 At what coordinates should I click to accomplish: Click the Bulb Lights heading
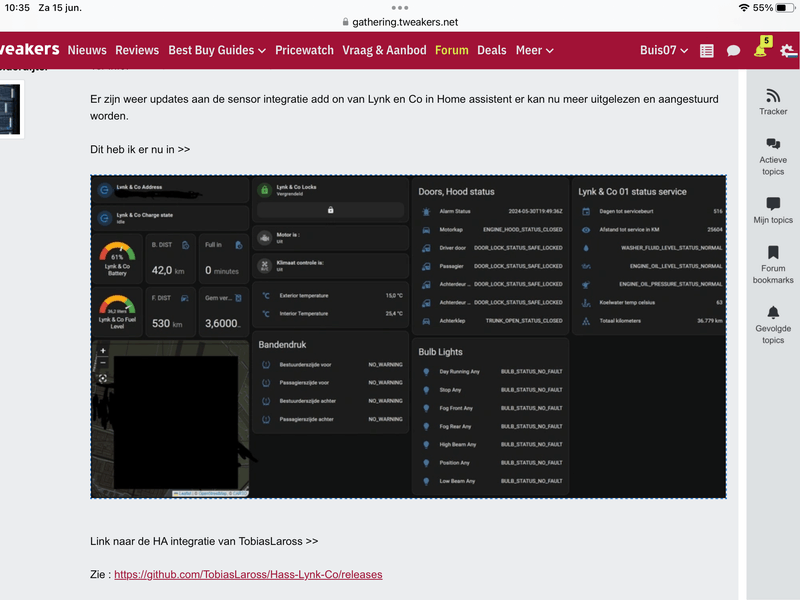[440, 352]
